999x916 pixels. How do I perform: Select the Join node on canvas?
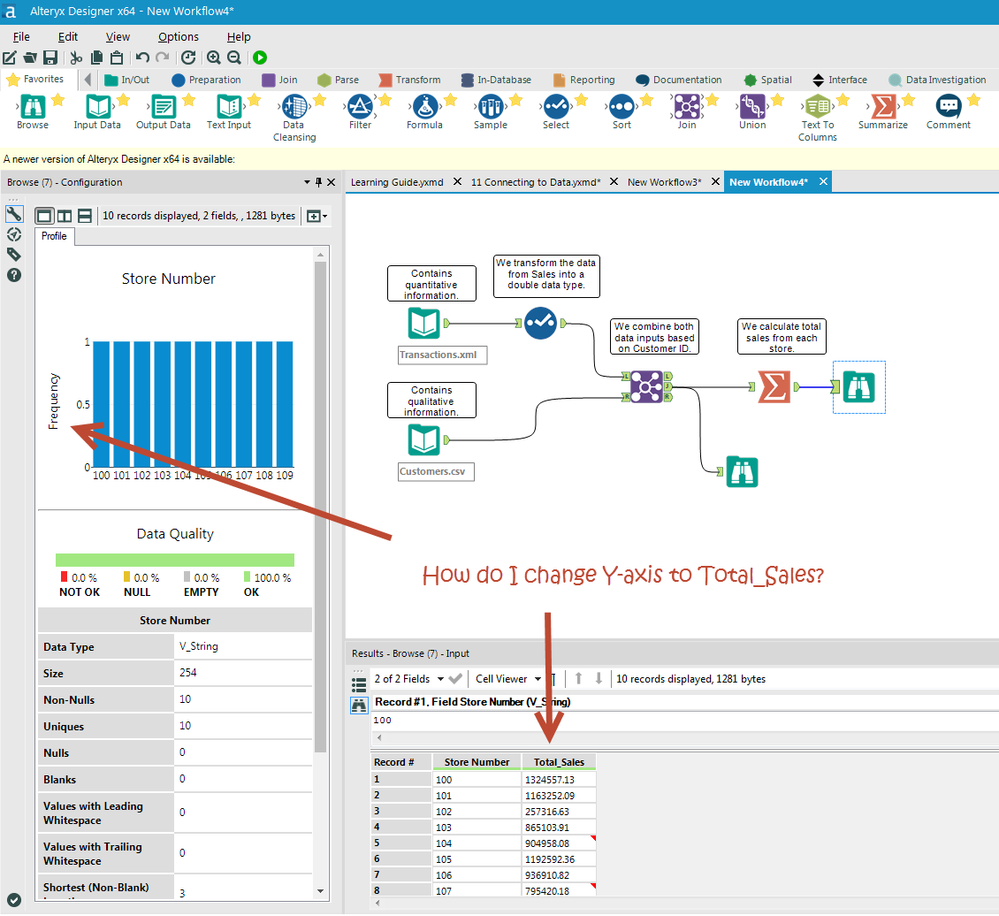coord(647,387)
